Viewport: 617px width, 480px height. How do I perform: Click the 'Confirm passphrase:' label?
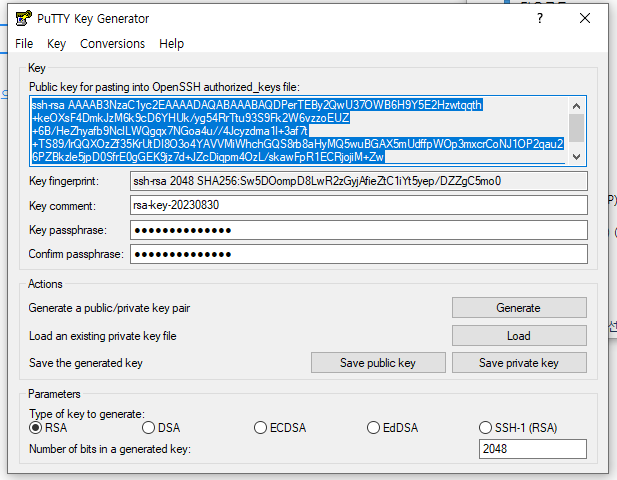(x=76, y=254)
